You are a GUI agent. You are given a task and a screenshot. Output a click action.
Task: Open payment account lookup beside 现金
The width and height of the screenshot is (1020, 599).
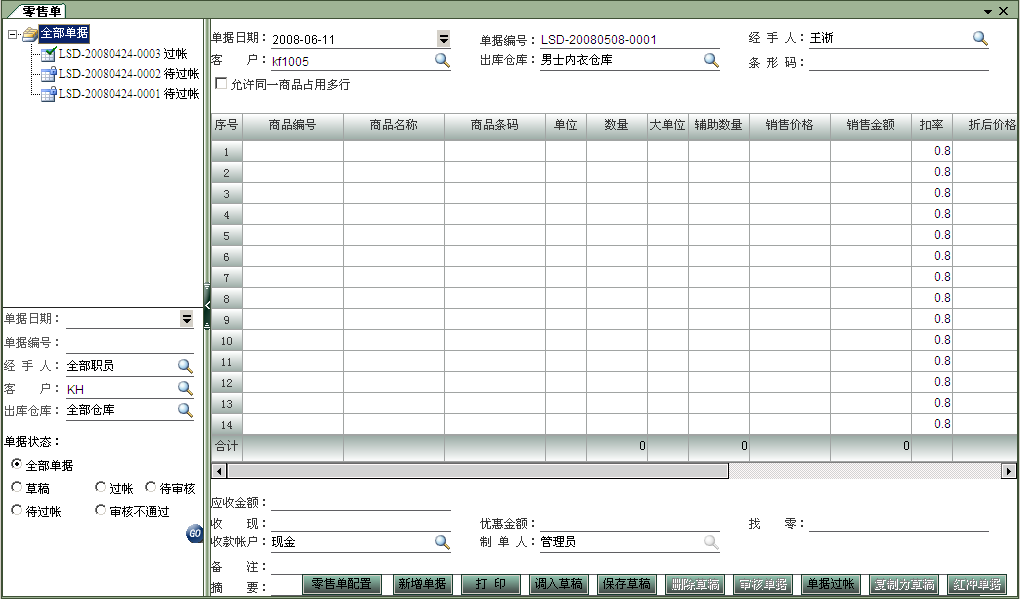click(x=441, y=543)
